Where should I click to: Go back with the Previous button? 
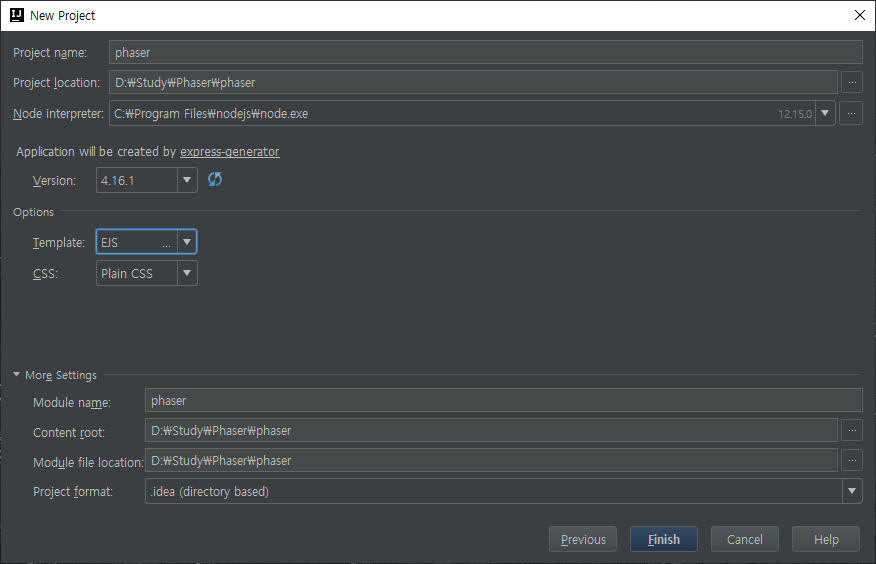point(583,539)
